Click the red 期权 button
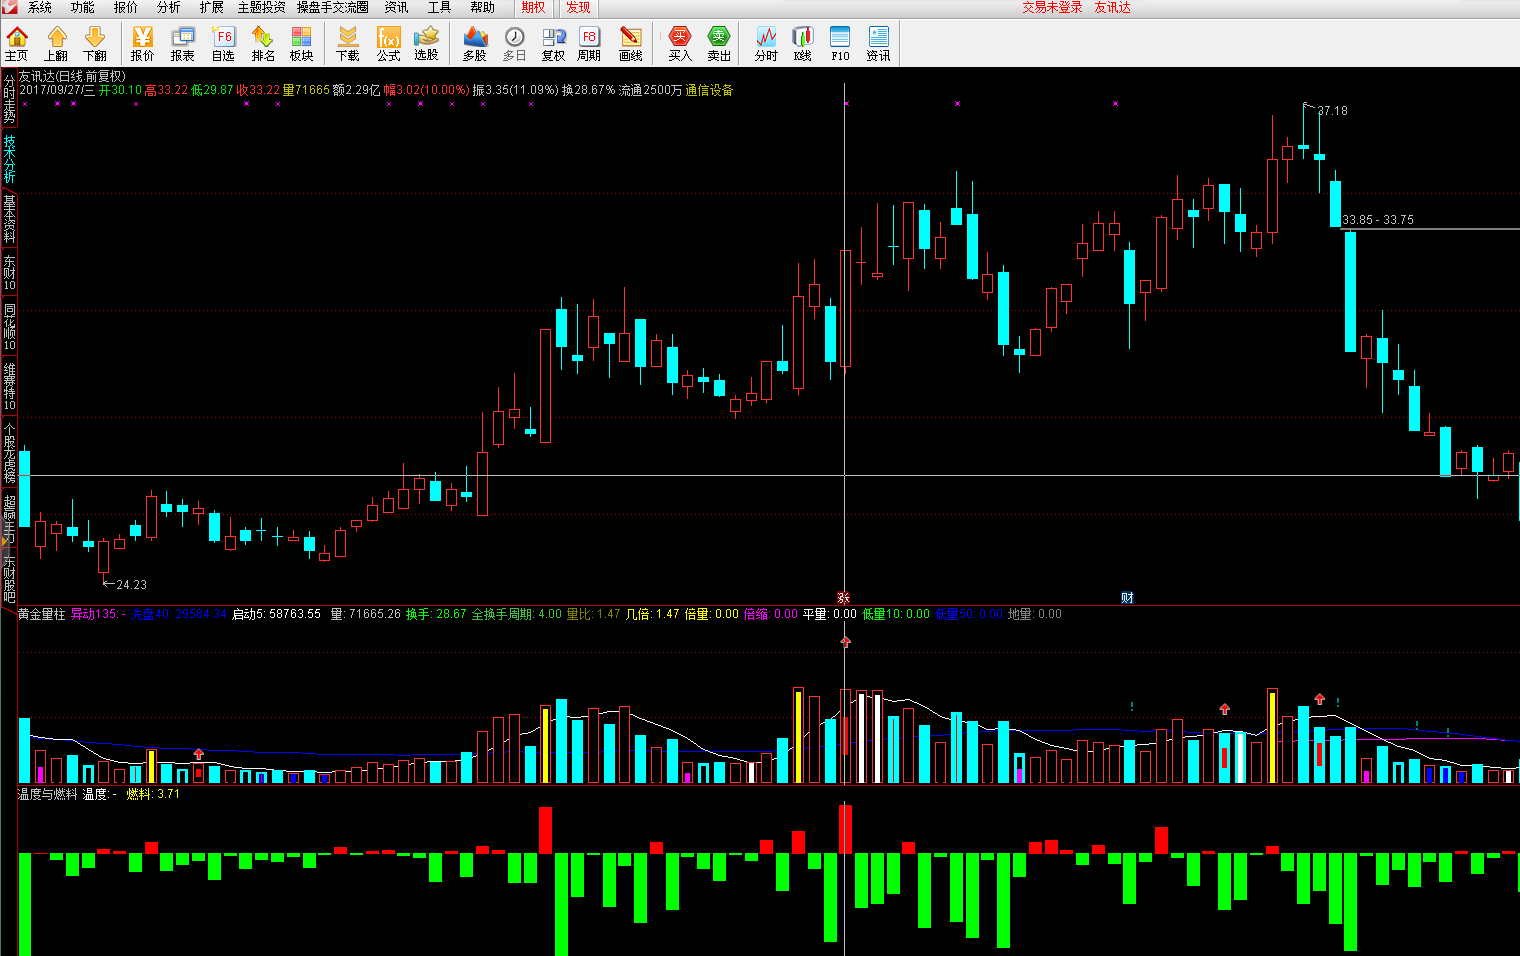 click(x=534, y=7)
